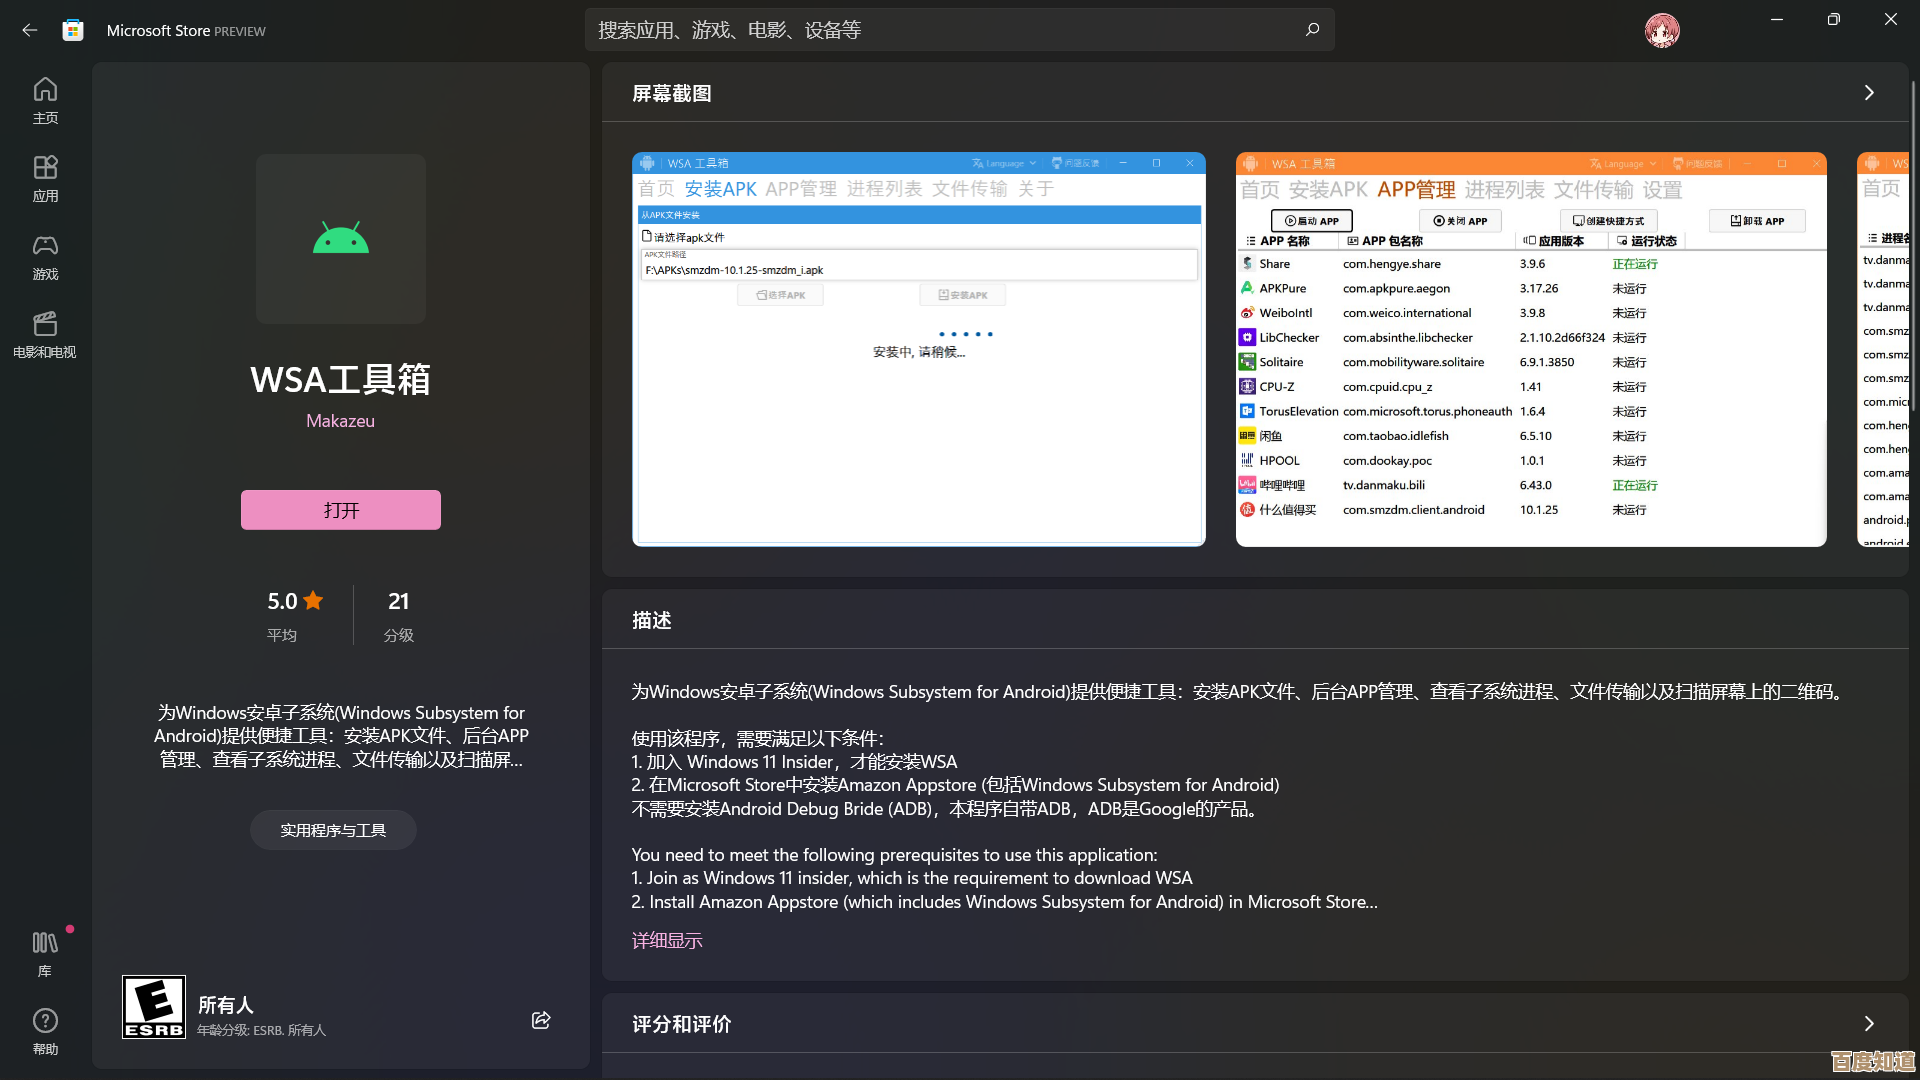
Task: Click the share icon near ESRB rating
Action: pos(541,1020)
